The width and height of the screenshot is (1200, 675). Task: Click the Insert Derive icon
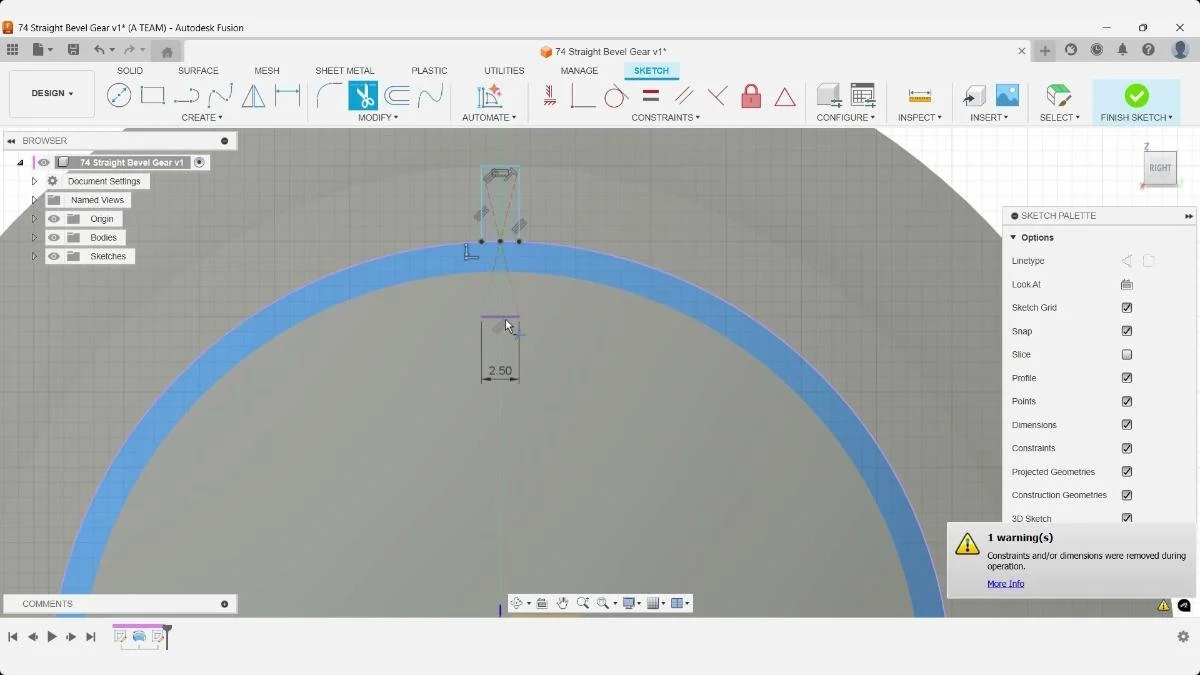(974, 96)
